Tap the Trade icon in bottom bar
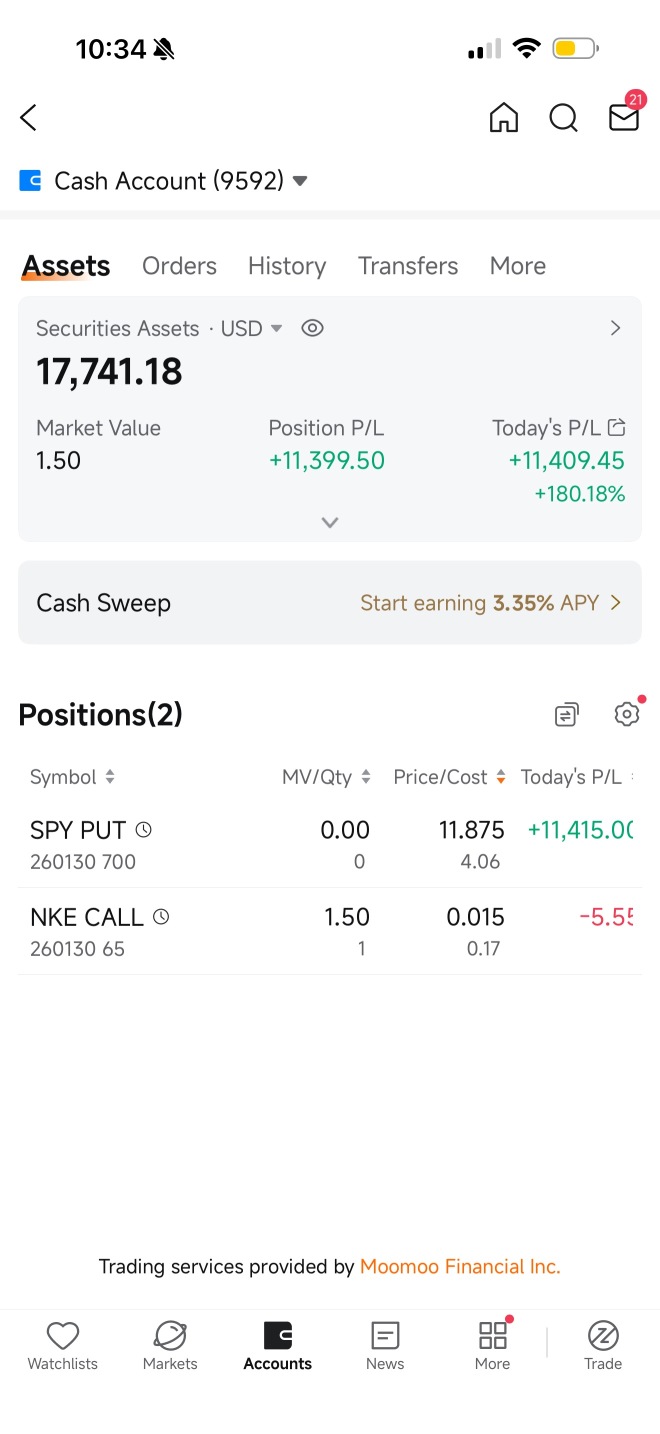This screenshot has height=1434, width=660. 603,1345
